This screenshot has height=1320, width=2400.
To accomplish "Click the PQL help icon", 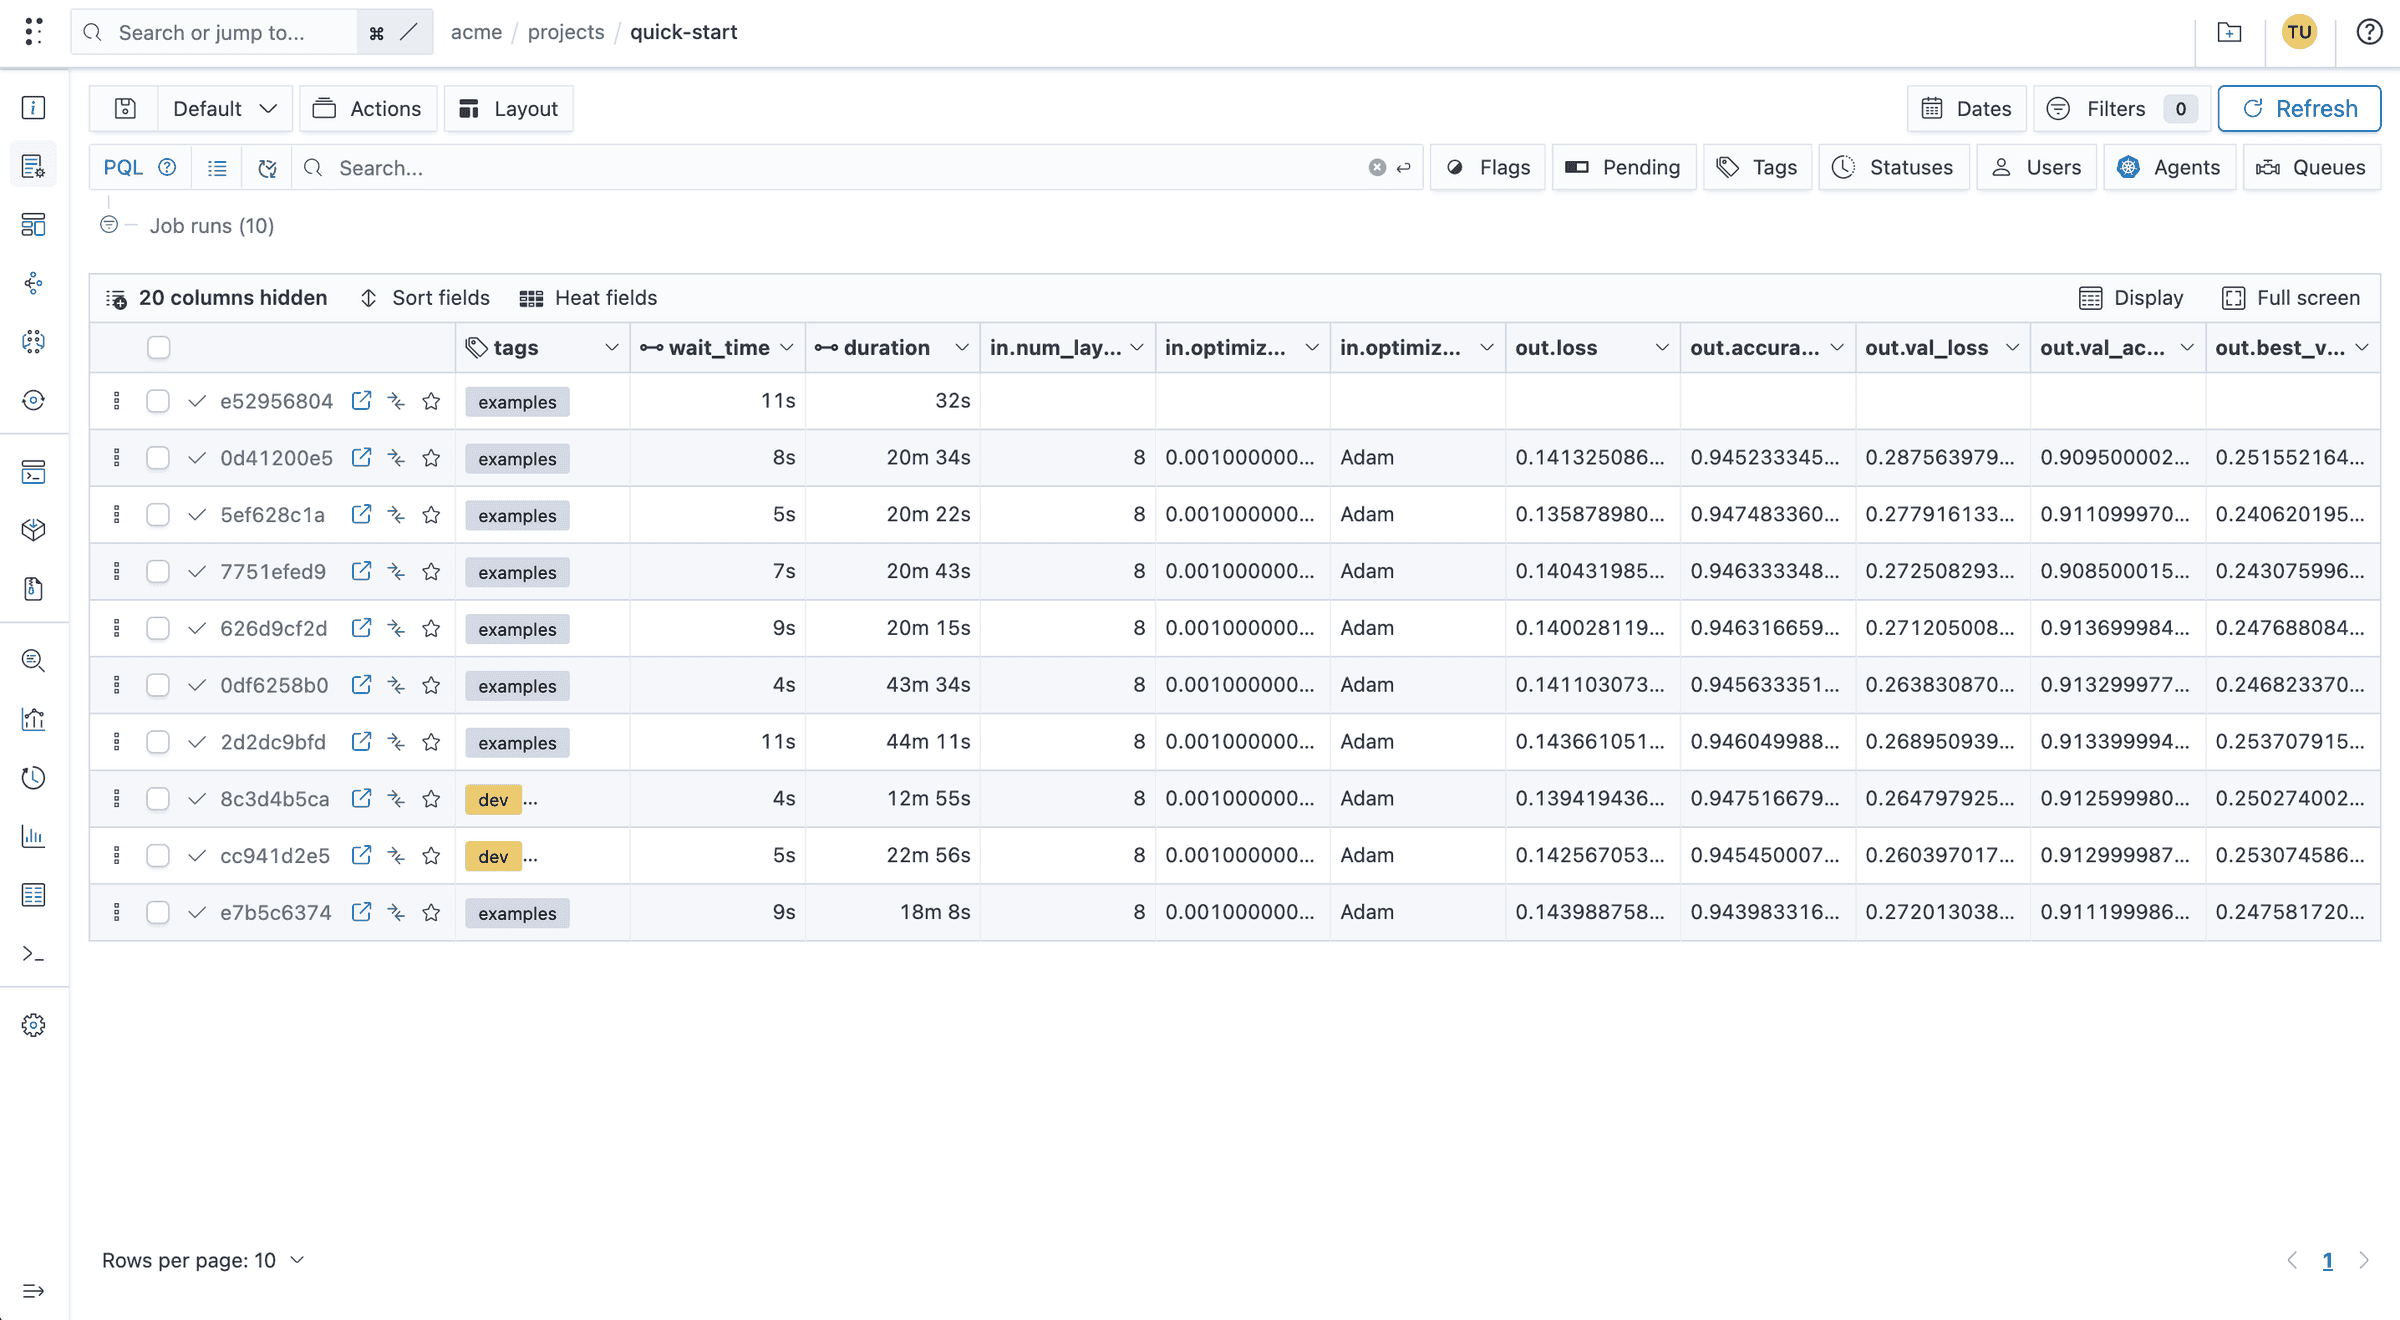I will pyautogui.click(x=167, y=167).
